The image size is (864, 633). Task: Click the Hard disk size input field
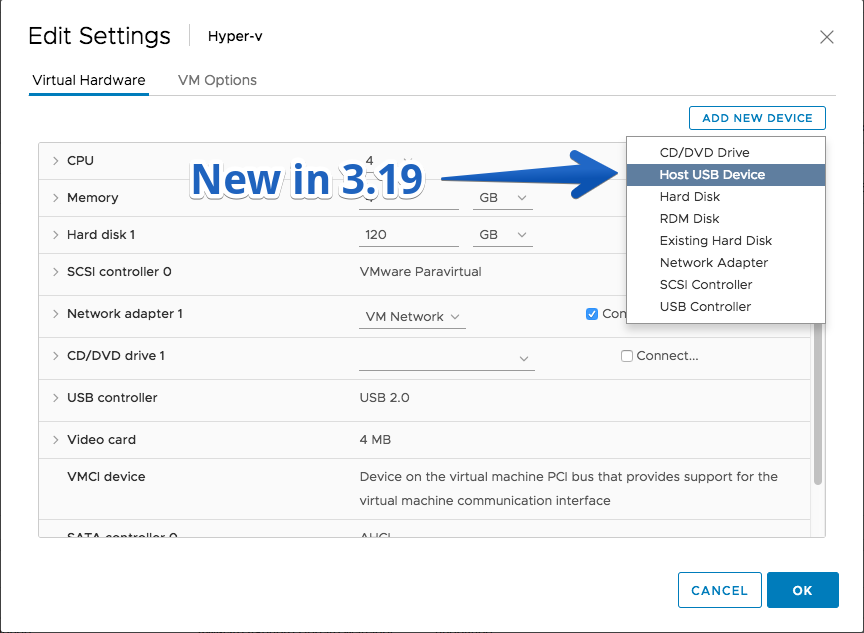(x=409, y=235)
